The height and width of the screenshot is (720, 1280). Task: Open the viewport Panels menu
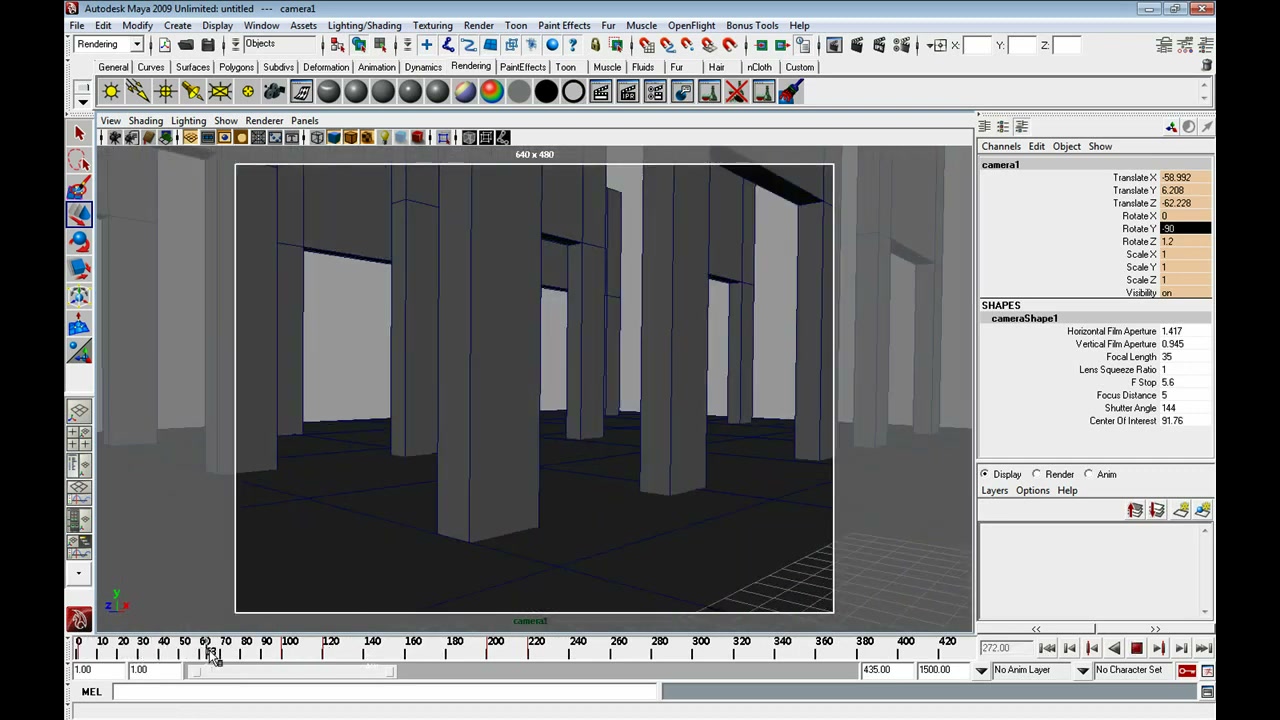click(x=304, y=121)
